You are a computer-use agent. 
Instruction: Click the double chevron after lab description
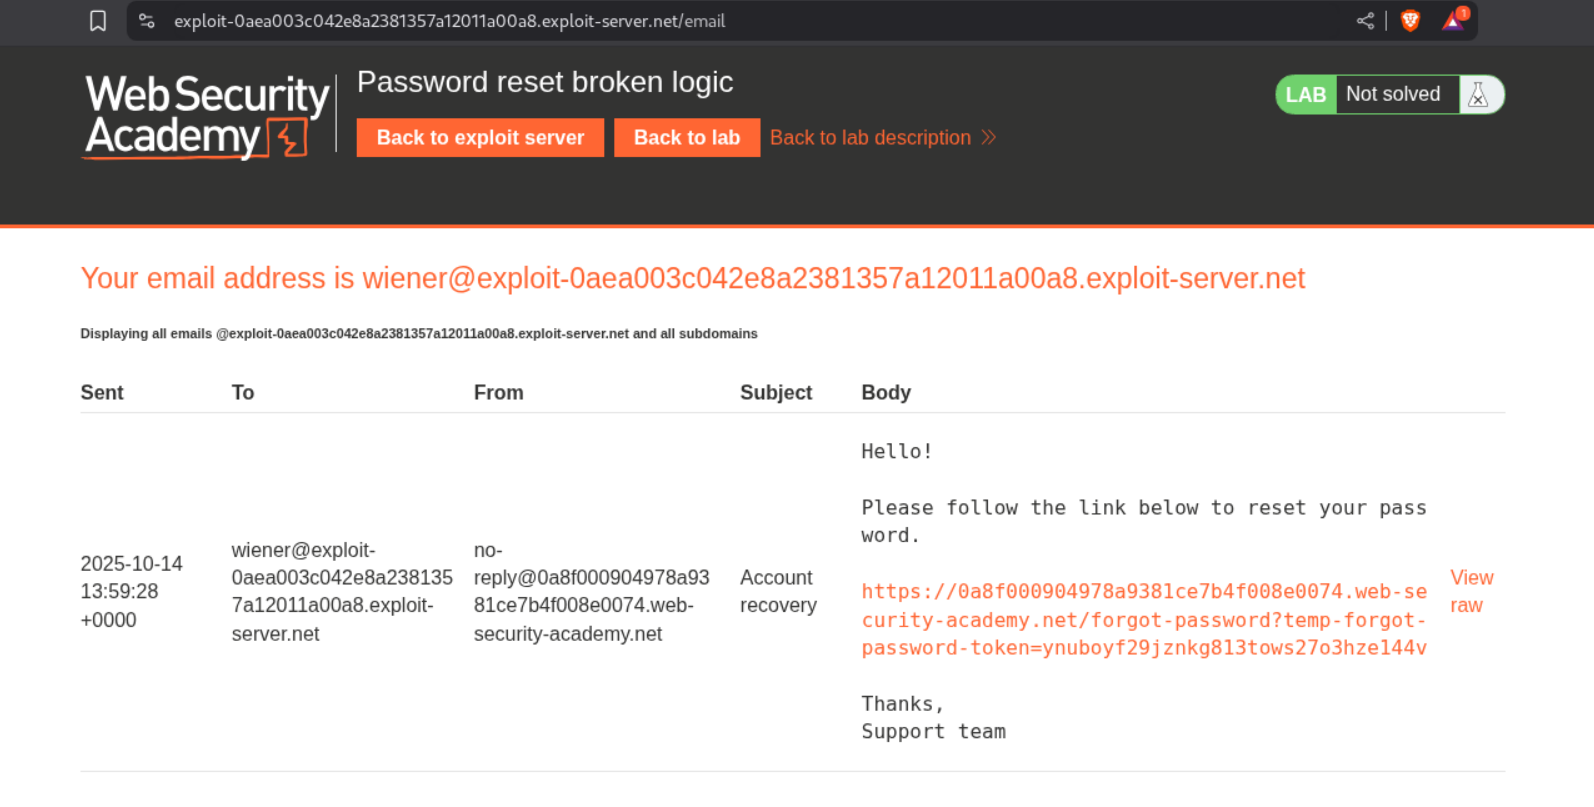pyautogui.click(x=989, y=138)
